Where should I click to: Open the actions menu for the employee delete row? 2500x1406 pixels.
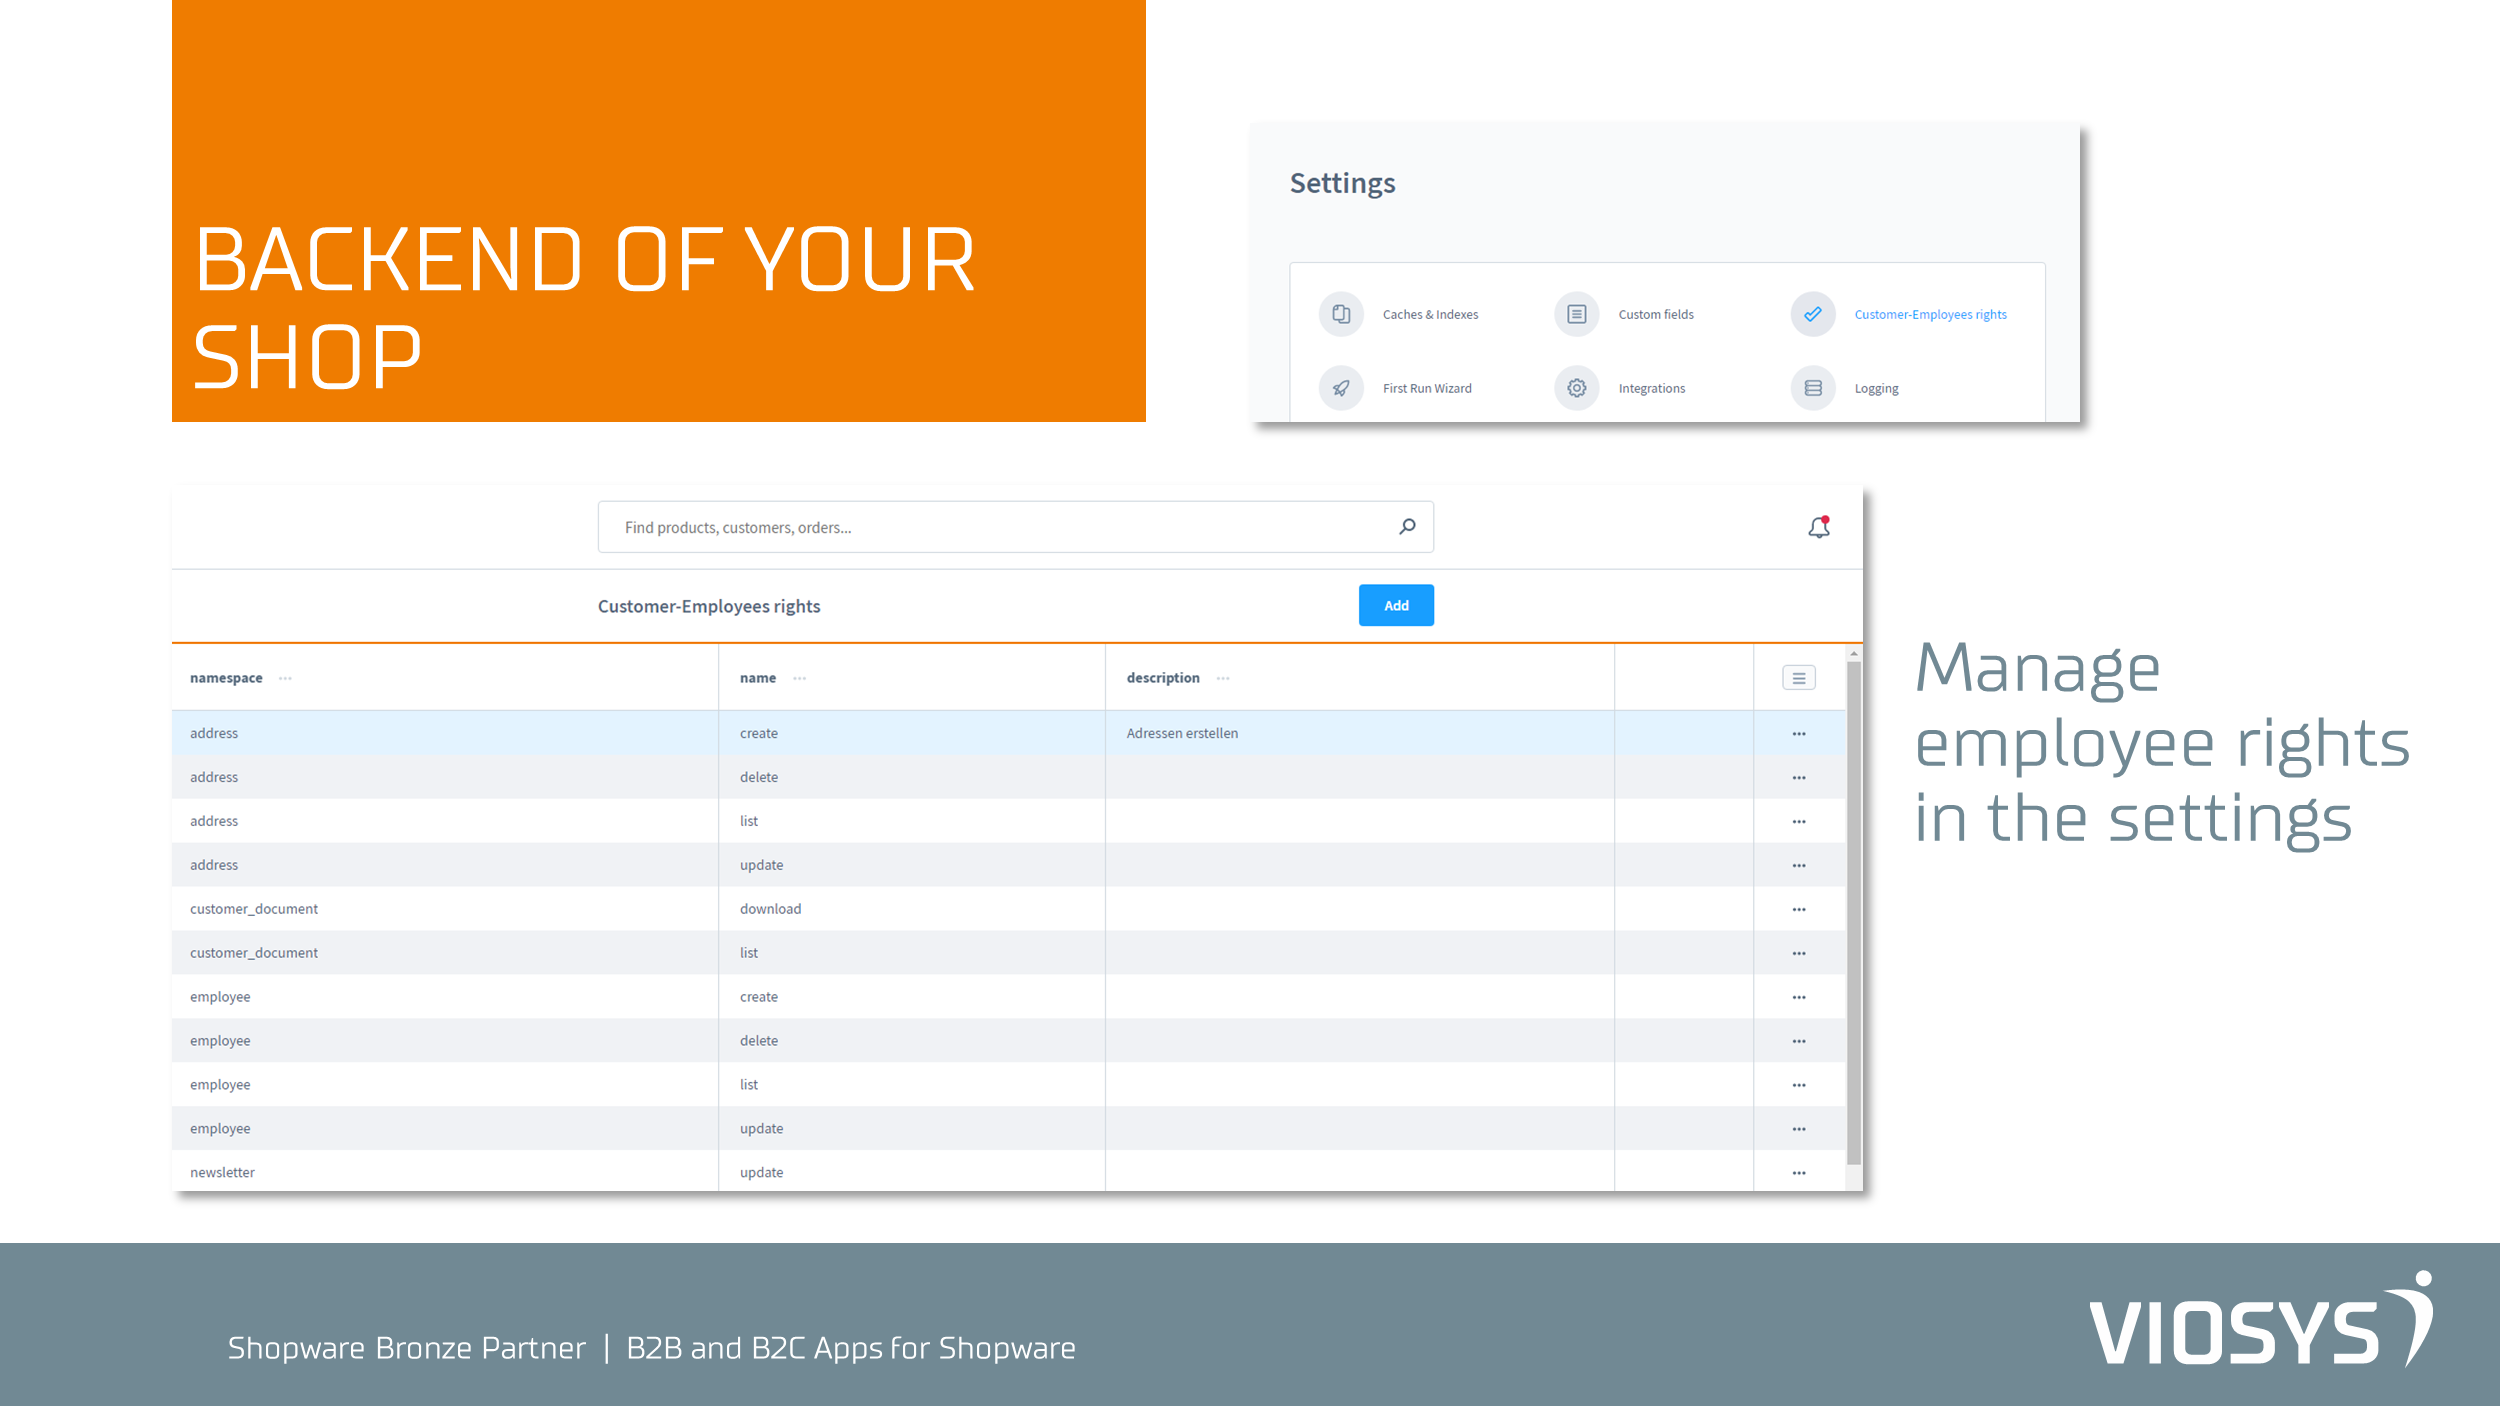click(1799, 1042)
